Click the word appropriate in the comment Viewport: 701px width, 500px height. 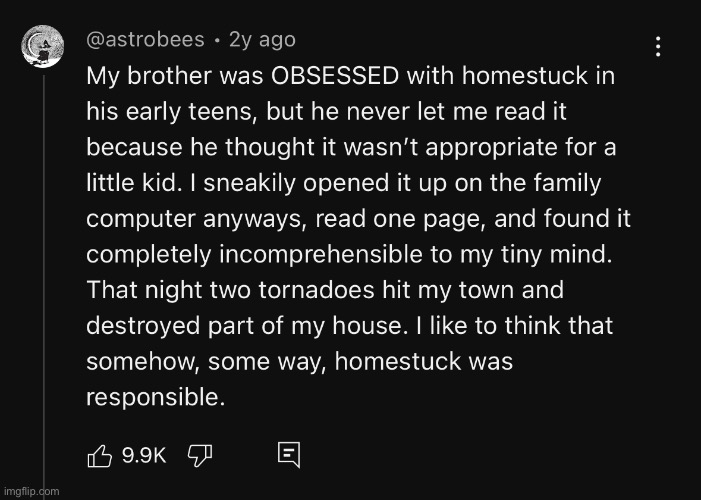[491, 148]
